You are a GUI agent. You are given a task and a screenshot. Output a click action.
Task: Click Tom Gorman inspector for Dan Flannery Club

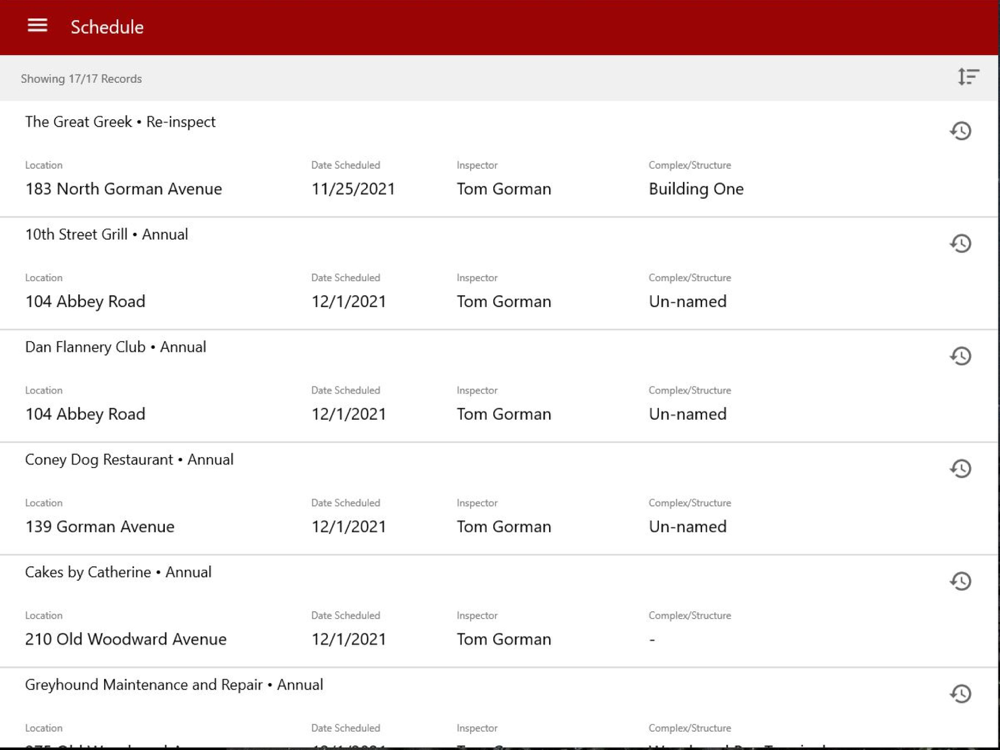tap(504, 414)
